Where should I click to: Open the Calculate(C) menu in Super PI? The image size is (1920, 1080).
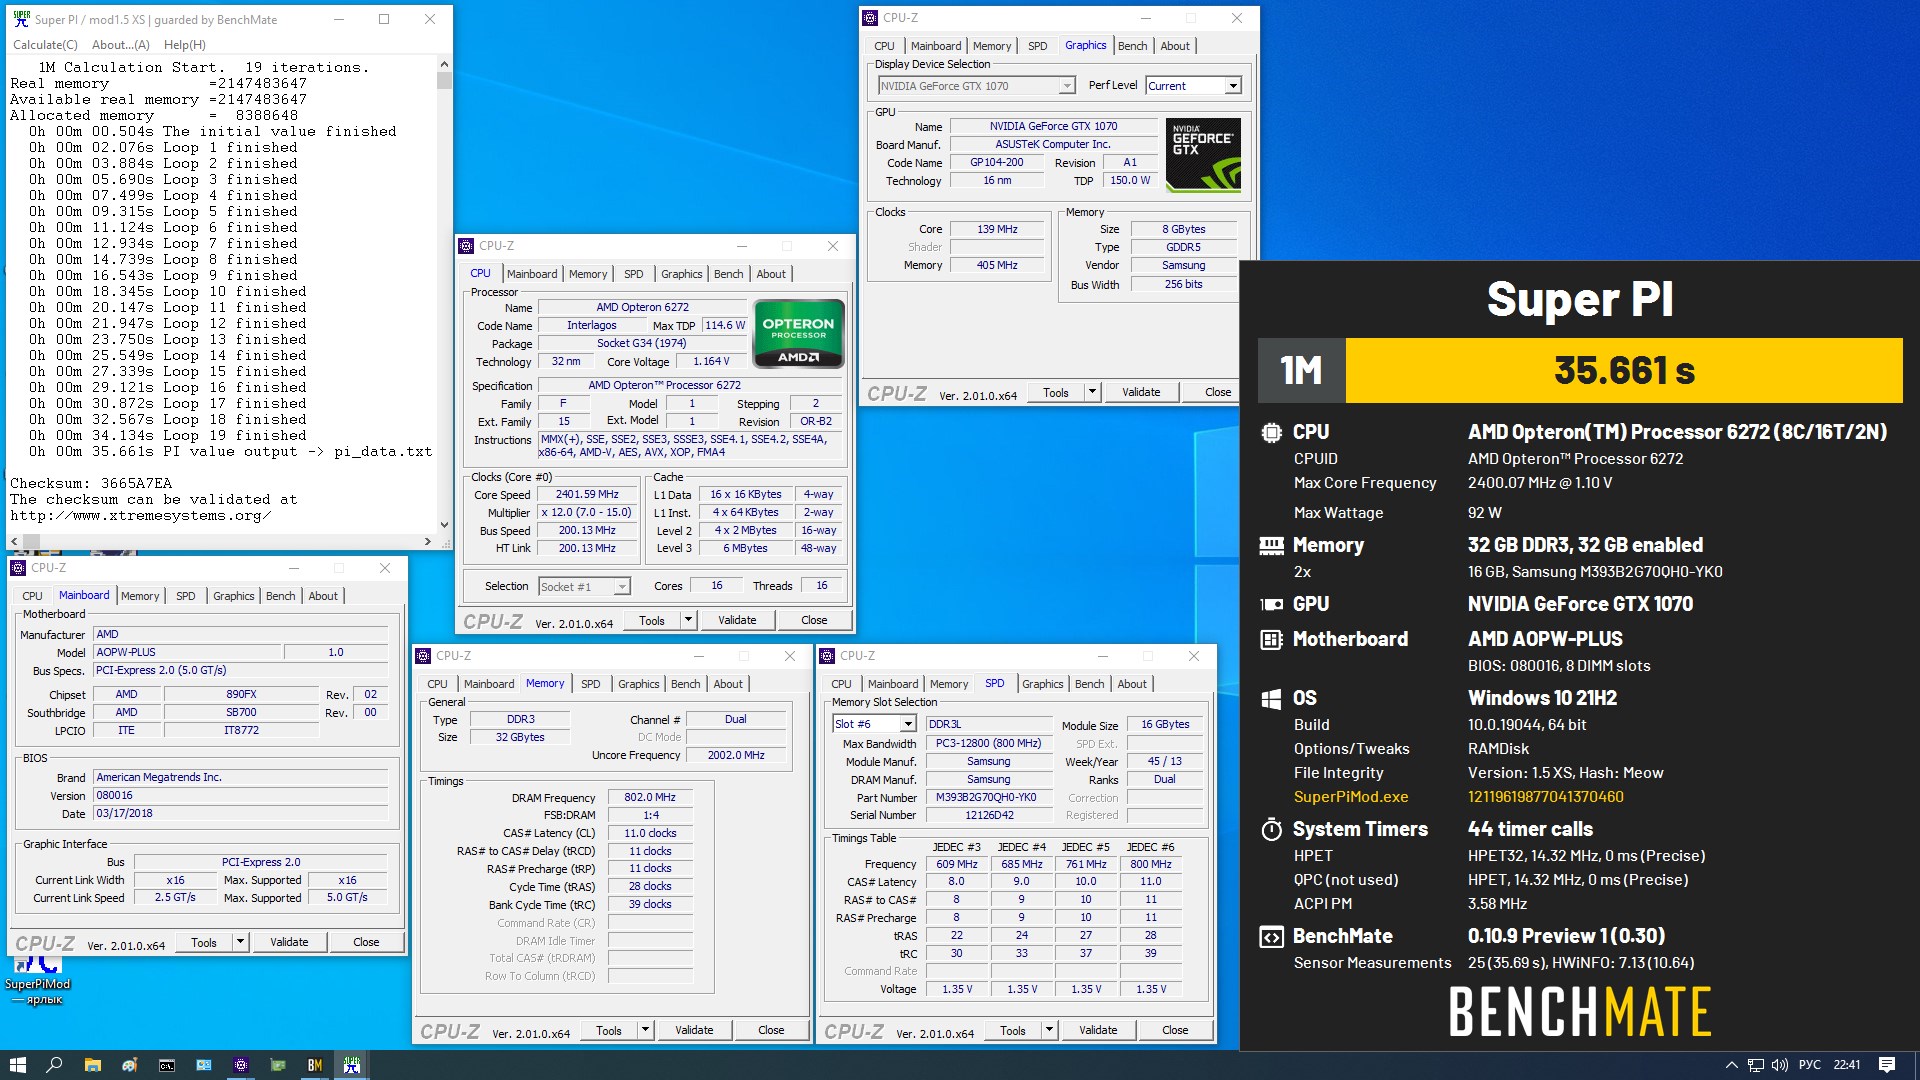(x=45, y=45)
